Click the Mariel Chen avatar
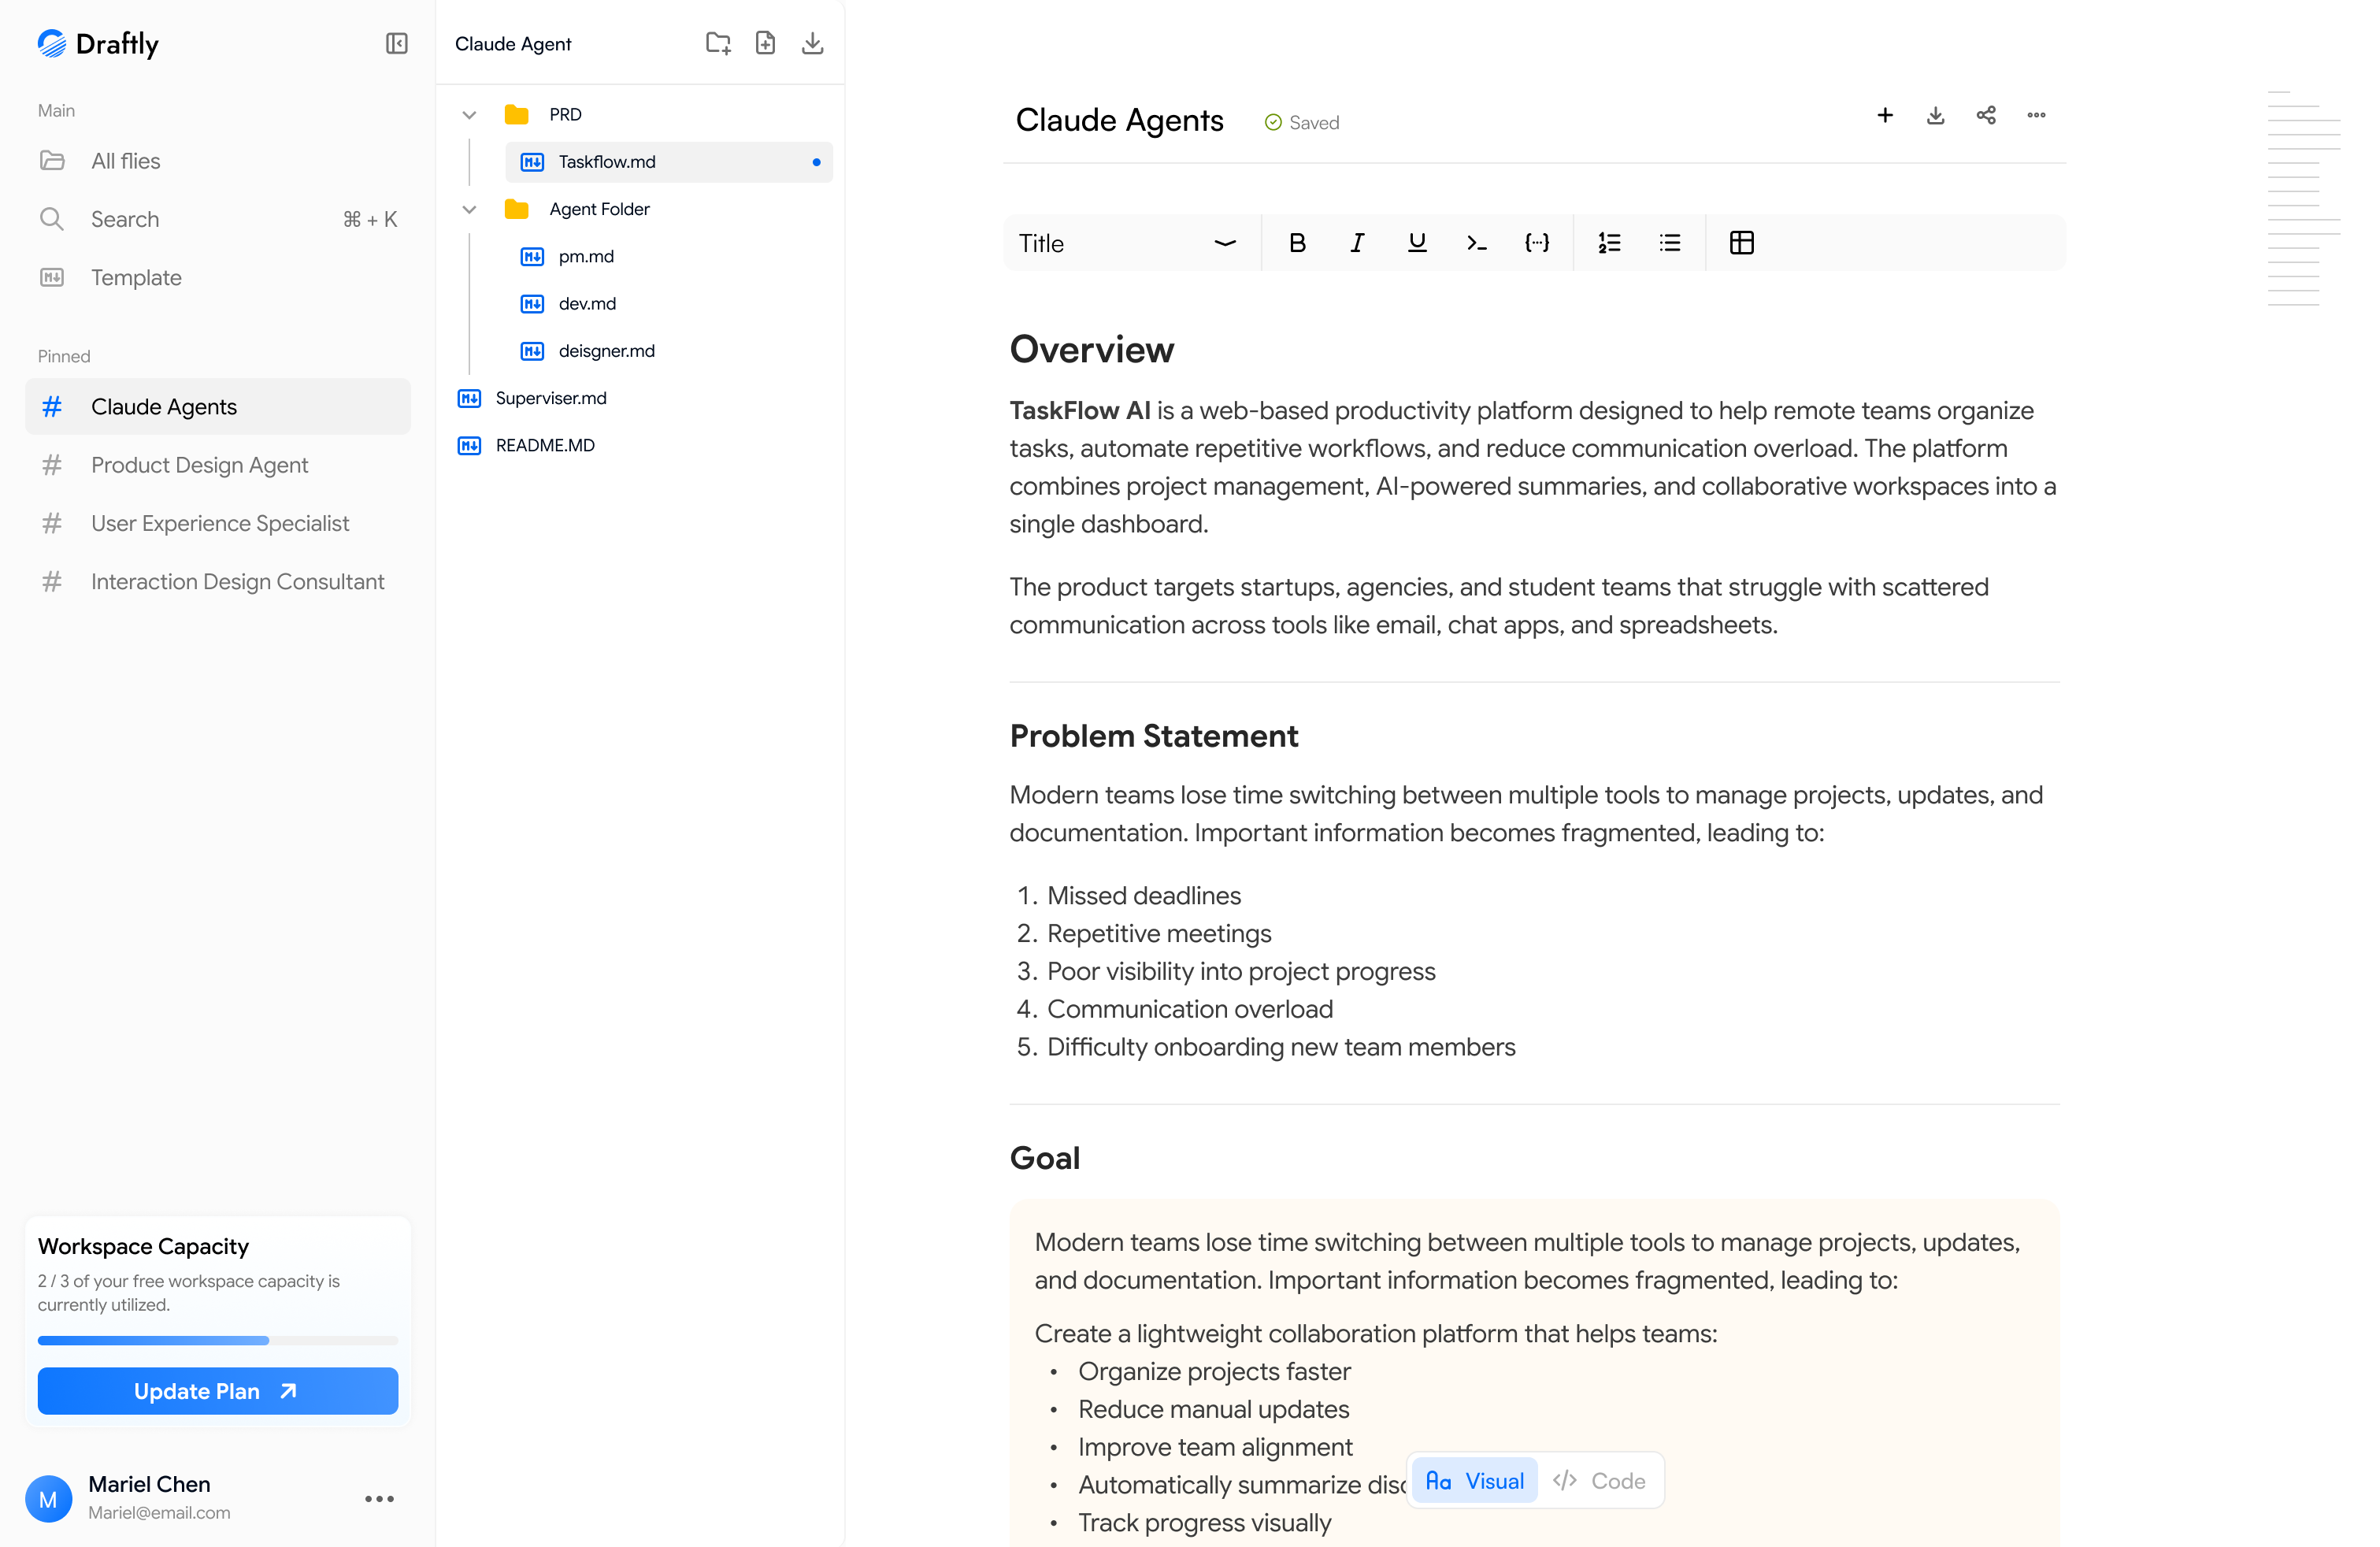The width and height of the screenshot is (2380, 1547). [x=48, y=1498]
